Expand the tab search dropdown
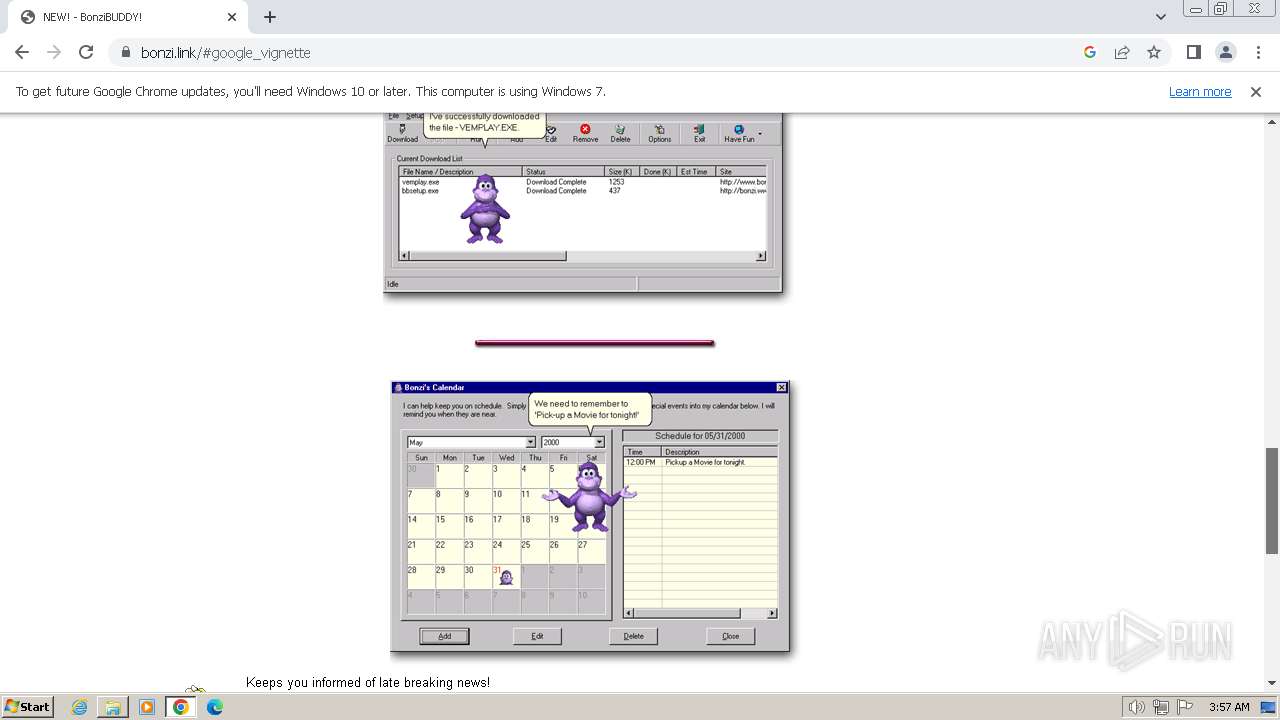 point(1161,17)
